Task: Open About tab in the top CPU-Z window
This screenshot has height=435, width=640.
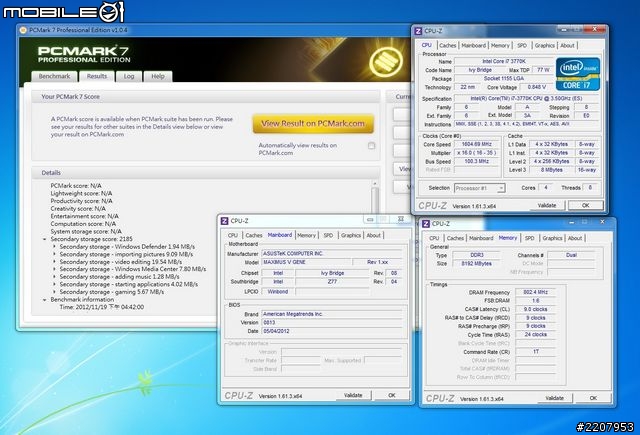Action: pyautogui.click(x=567, y=46)
